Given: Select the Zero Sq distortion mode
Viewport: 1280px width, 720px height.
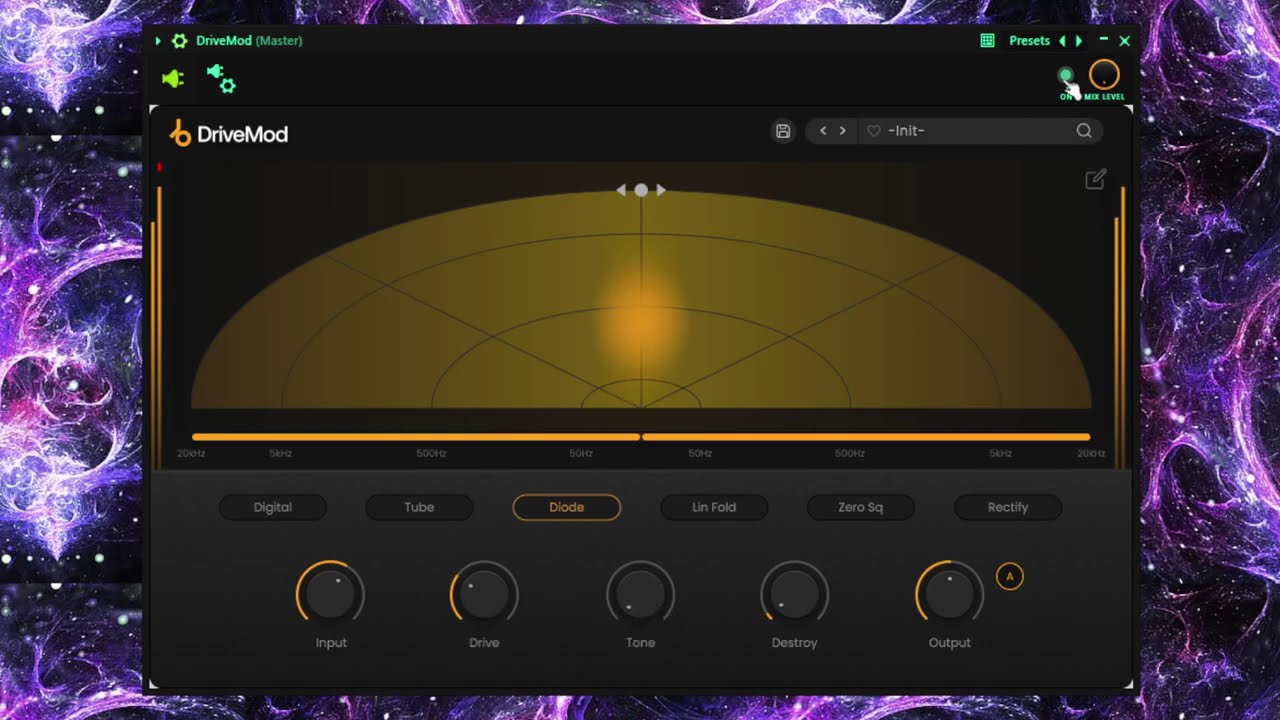Looking at the screenshot, I should coord(861,507).
